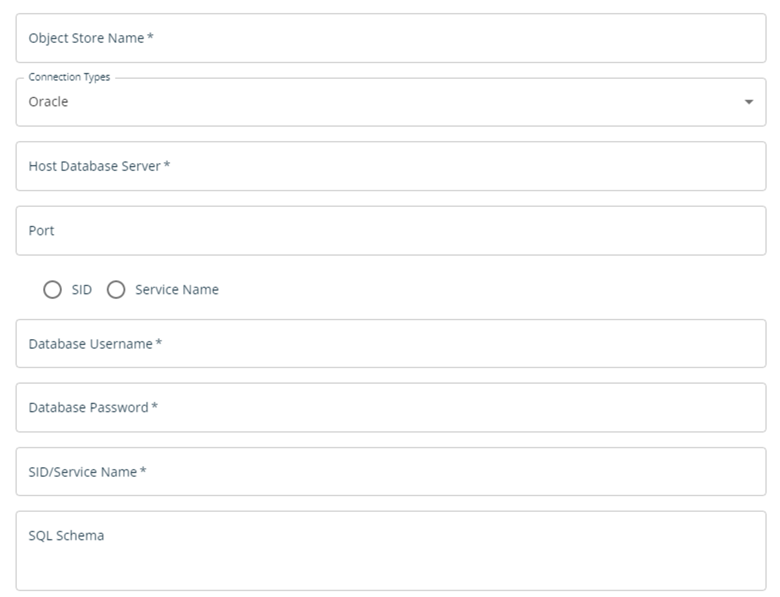Click the SID option label
The height and width of the screenshot is (597, 780).
[x=82, y=290]
